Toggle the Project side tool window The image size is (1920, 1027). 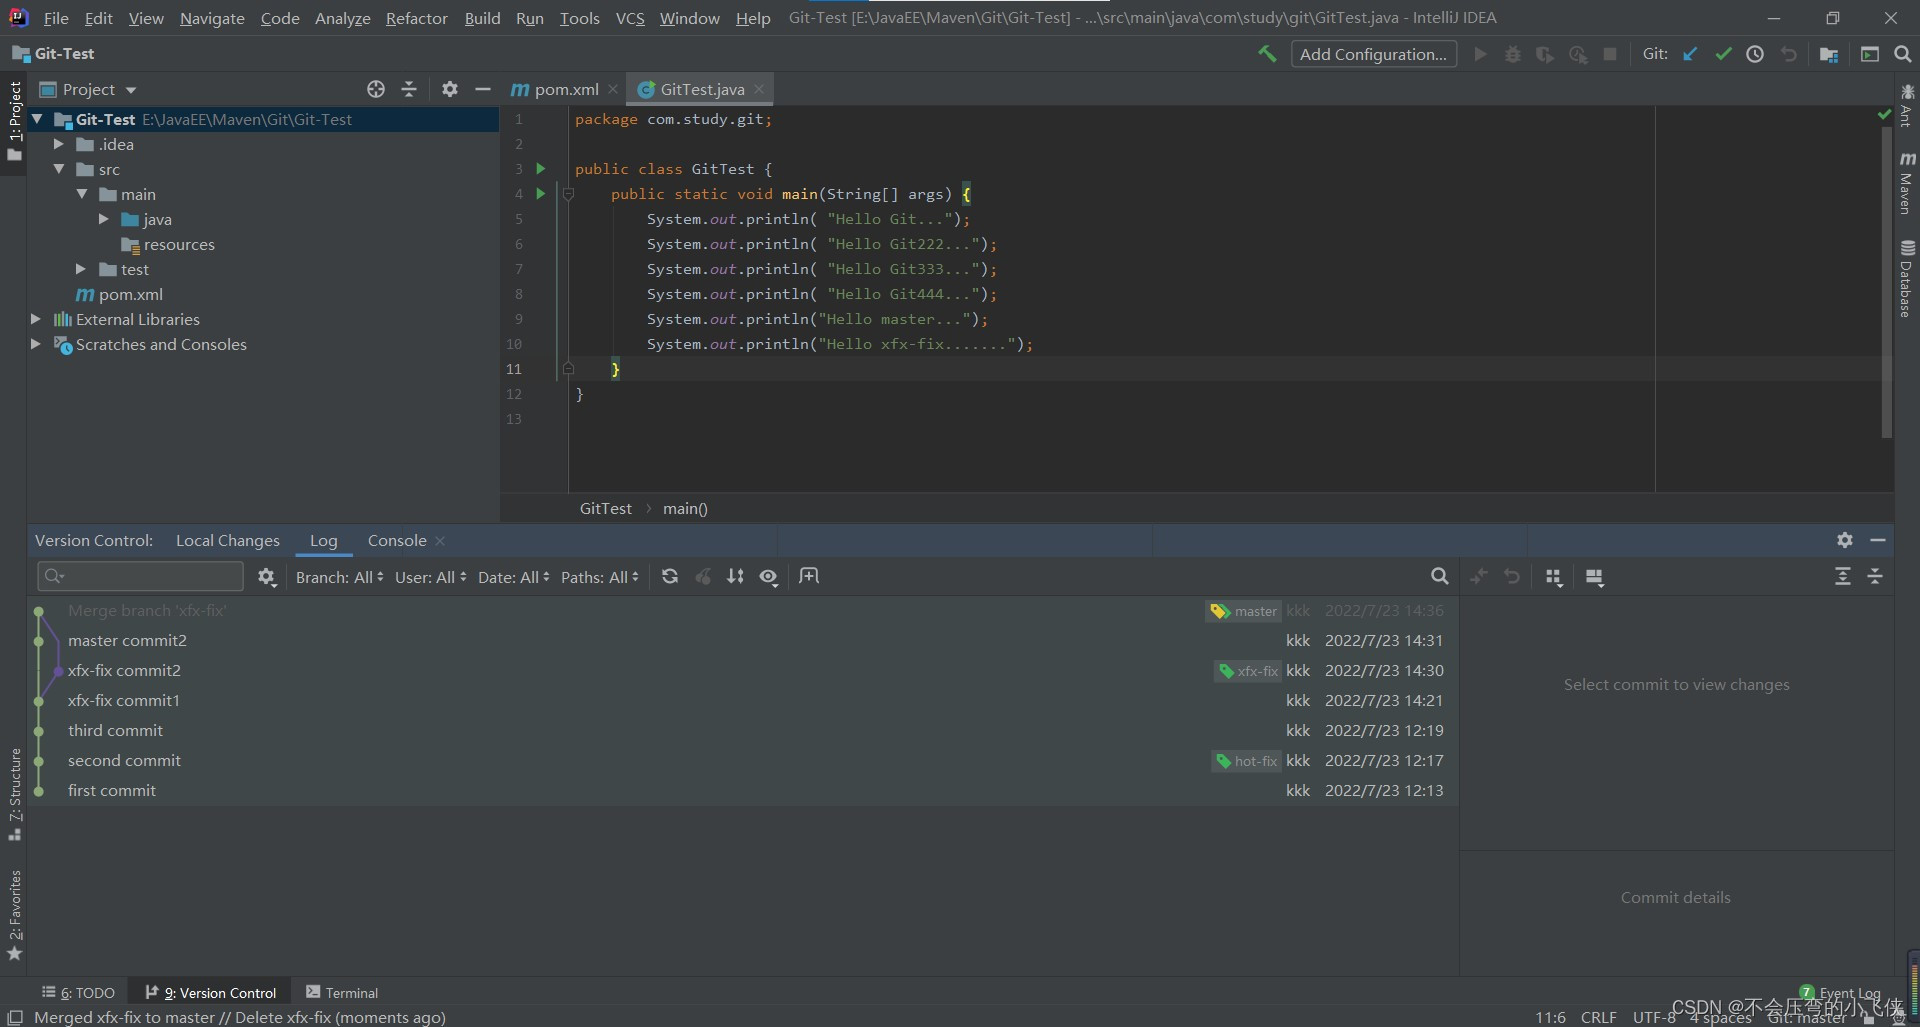click(14, 121)
